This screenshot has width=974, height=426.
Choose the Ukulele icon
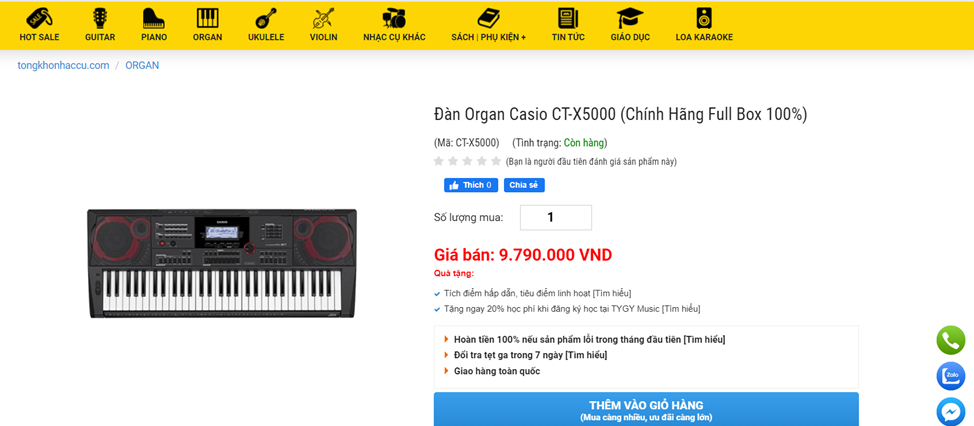click(x=266, y=18)
